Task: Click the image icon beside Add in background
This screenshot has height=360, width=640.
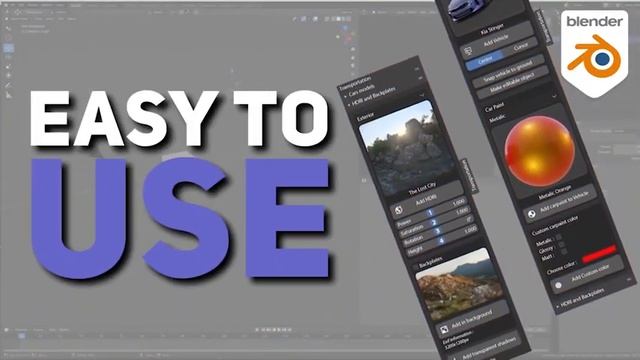Action: [x=444, y=329]
